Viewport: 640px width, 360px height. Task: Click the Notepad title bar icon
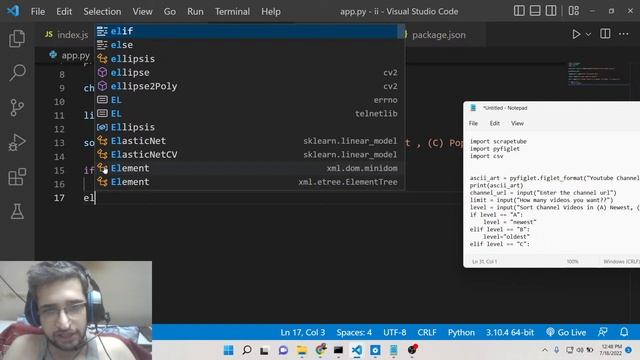[x=473, y=108]
